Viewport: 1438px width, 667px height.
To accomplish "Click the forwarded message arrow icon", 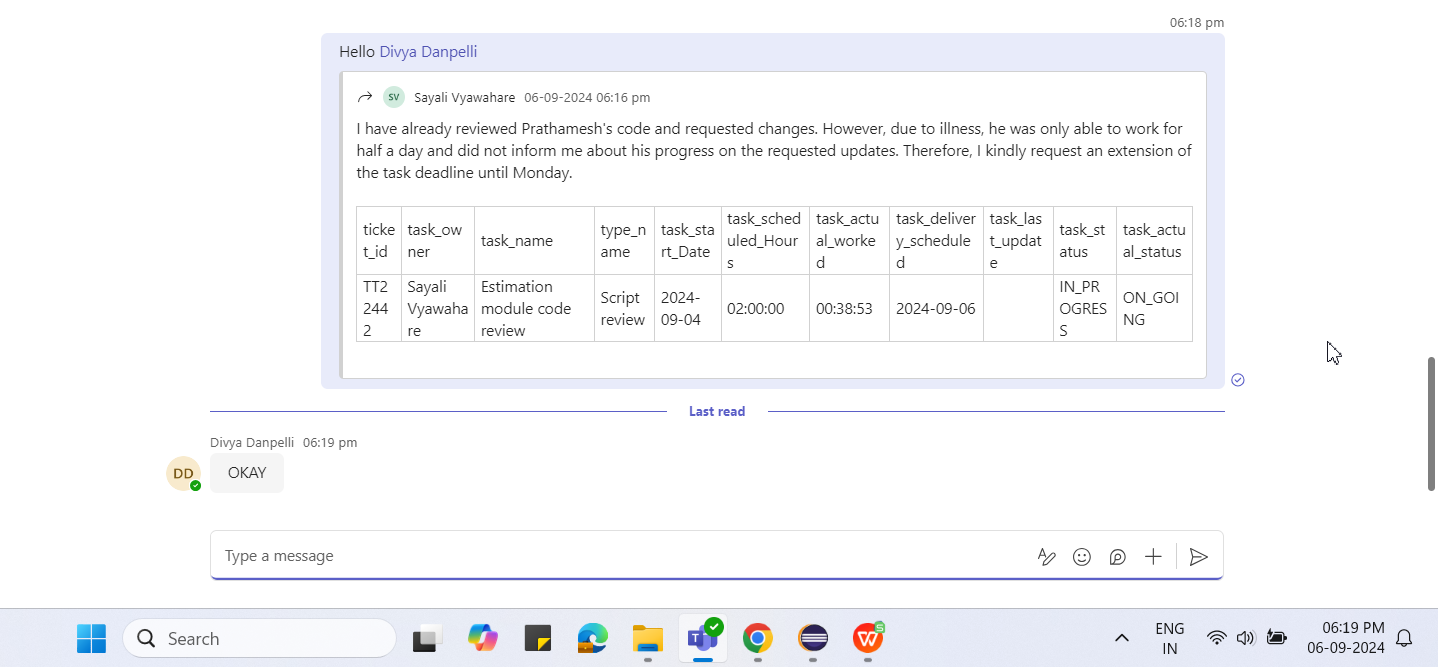I will pos(365,97).
